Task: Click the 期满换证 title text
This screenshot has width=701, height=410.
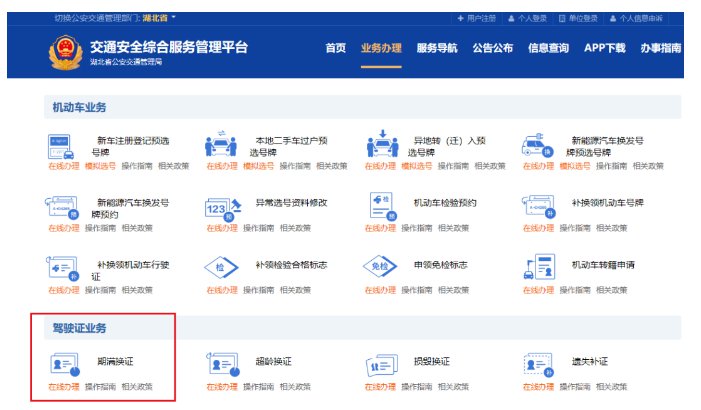Action: [x=115, y=361]
